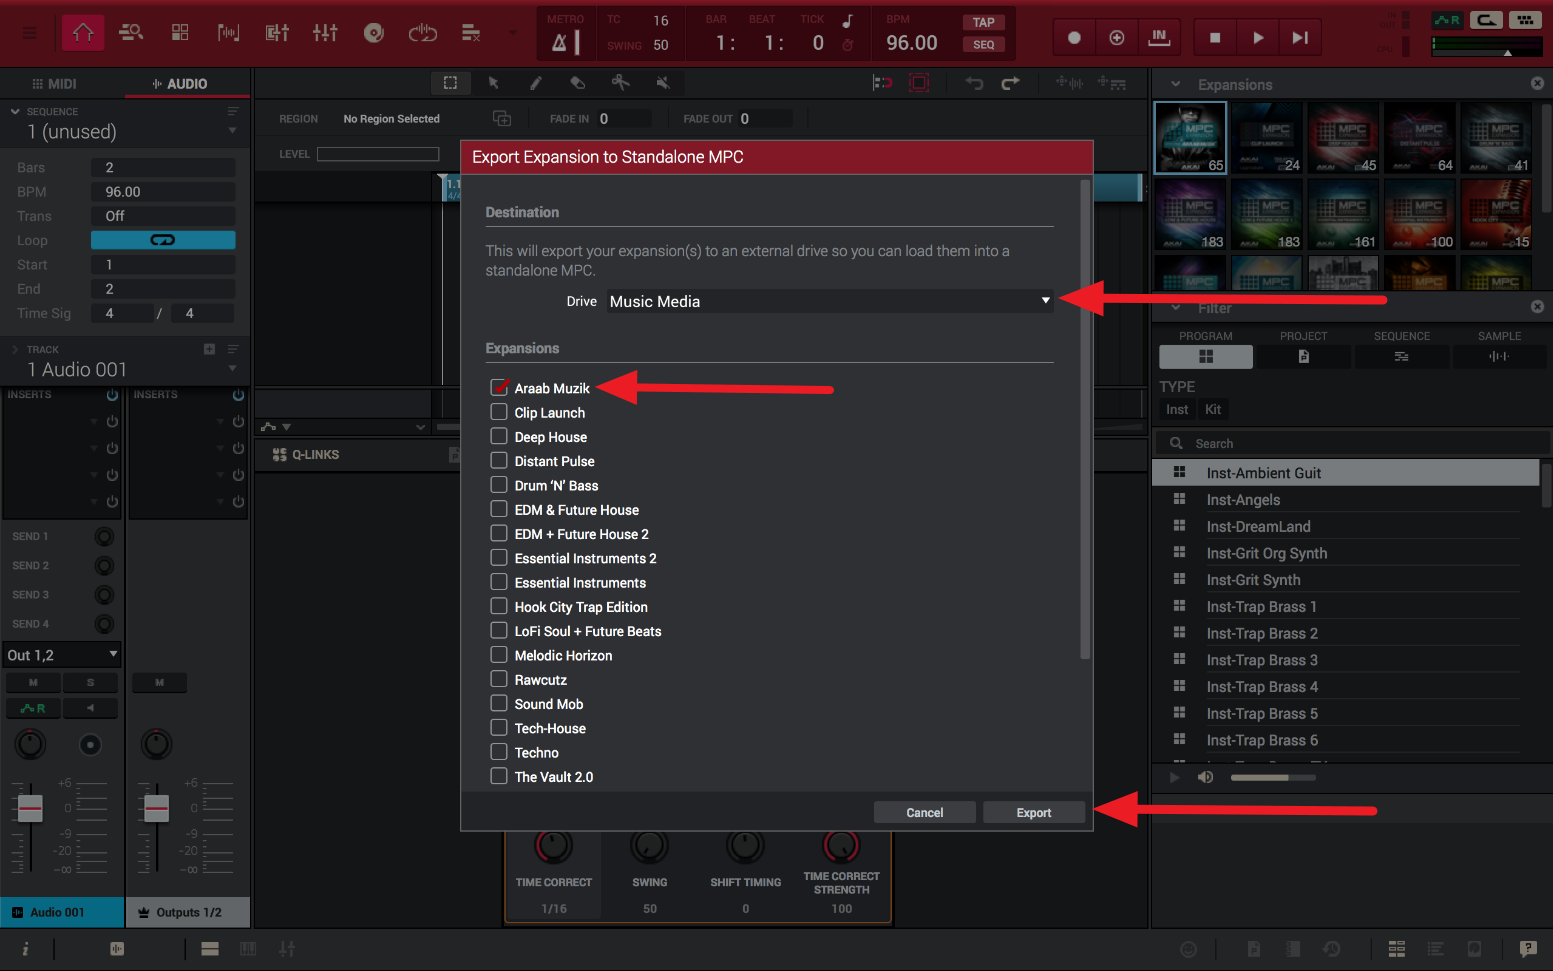This screenshot has width=1553, height=971.
Task: Check the Clip Launch expansion
Action: pyautogui.click(x=499, y=412)
